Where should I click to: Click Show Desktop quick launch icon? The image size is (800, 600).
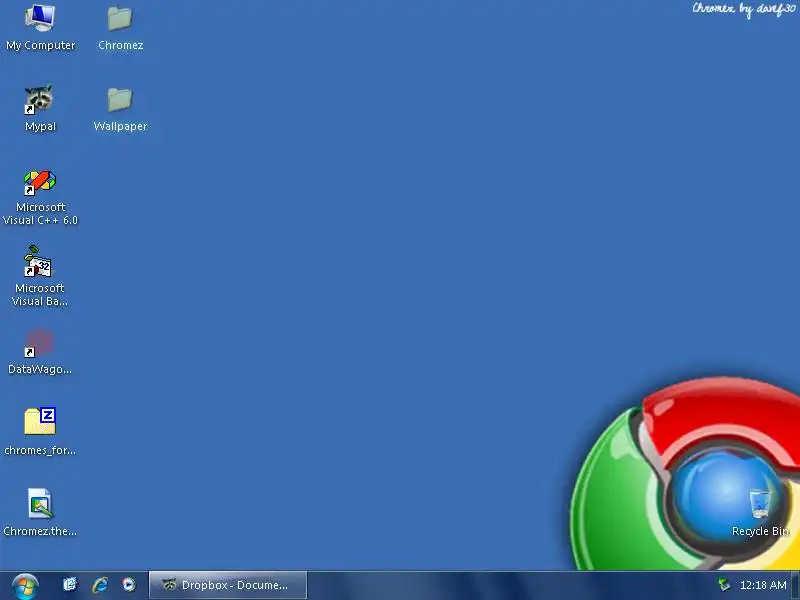point(70,584)
